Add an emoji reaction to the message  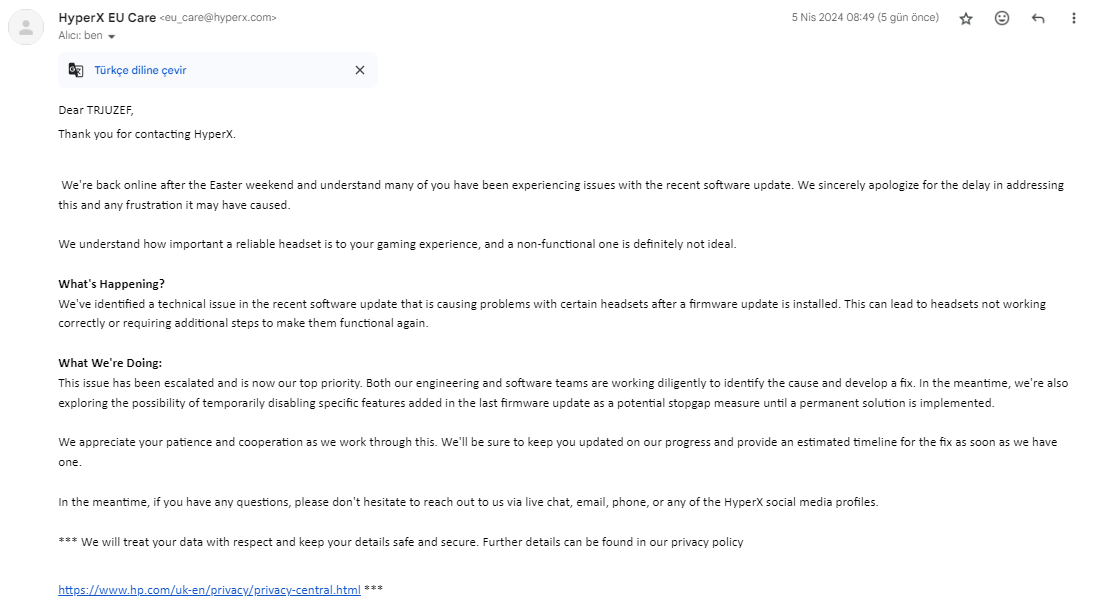1002,18
